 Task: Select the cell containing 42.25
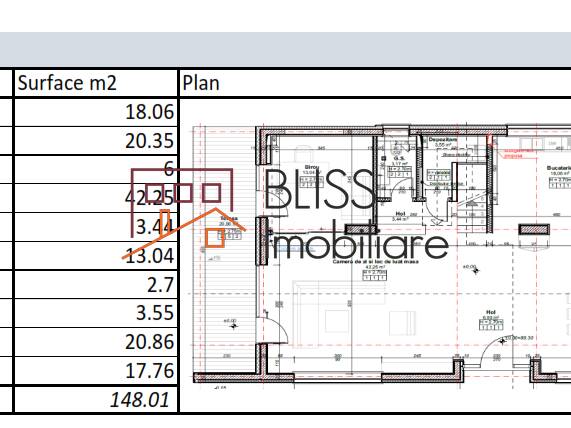(x=96, y=198)
